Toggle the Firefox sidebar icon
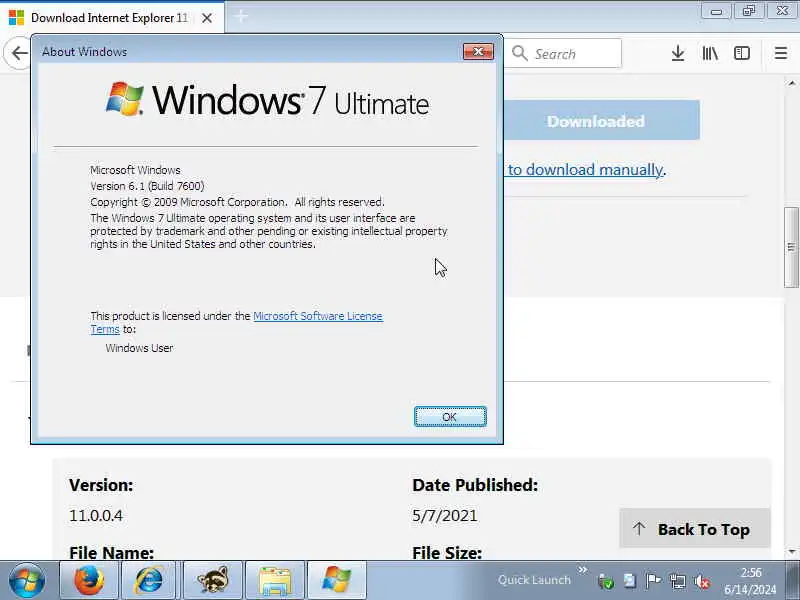Image resolution: width=800 pixels, height=600 pixels. click(x=742, y=53)
